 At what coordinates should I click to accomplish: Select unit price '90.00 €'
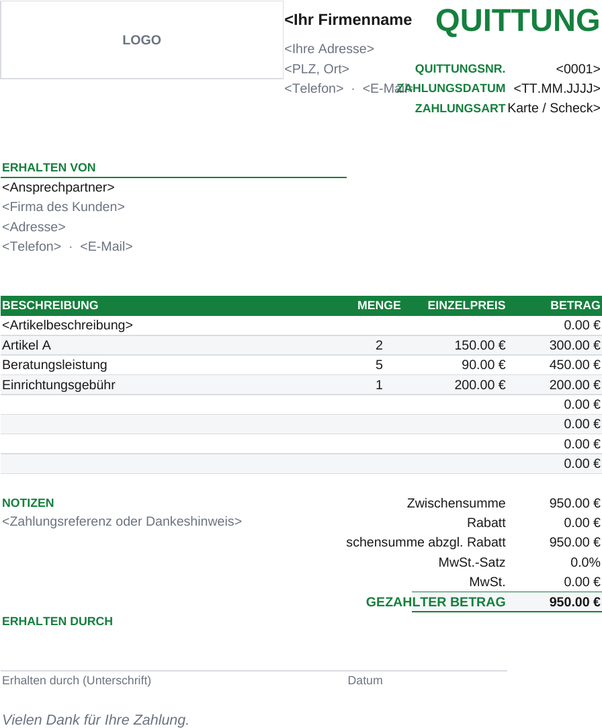pyautogui.click(x=483, y=365)
